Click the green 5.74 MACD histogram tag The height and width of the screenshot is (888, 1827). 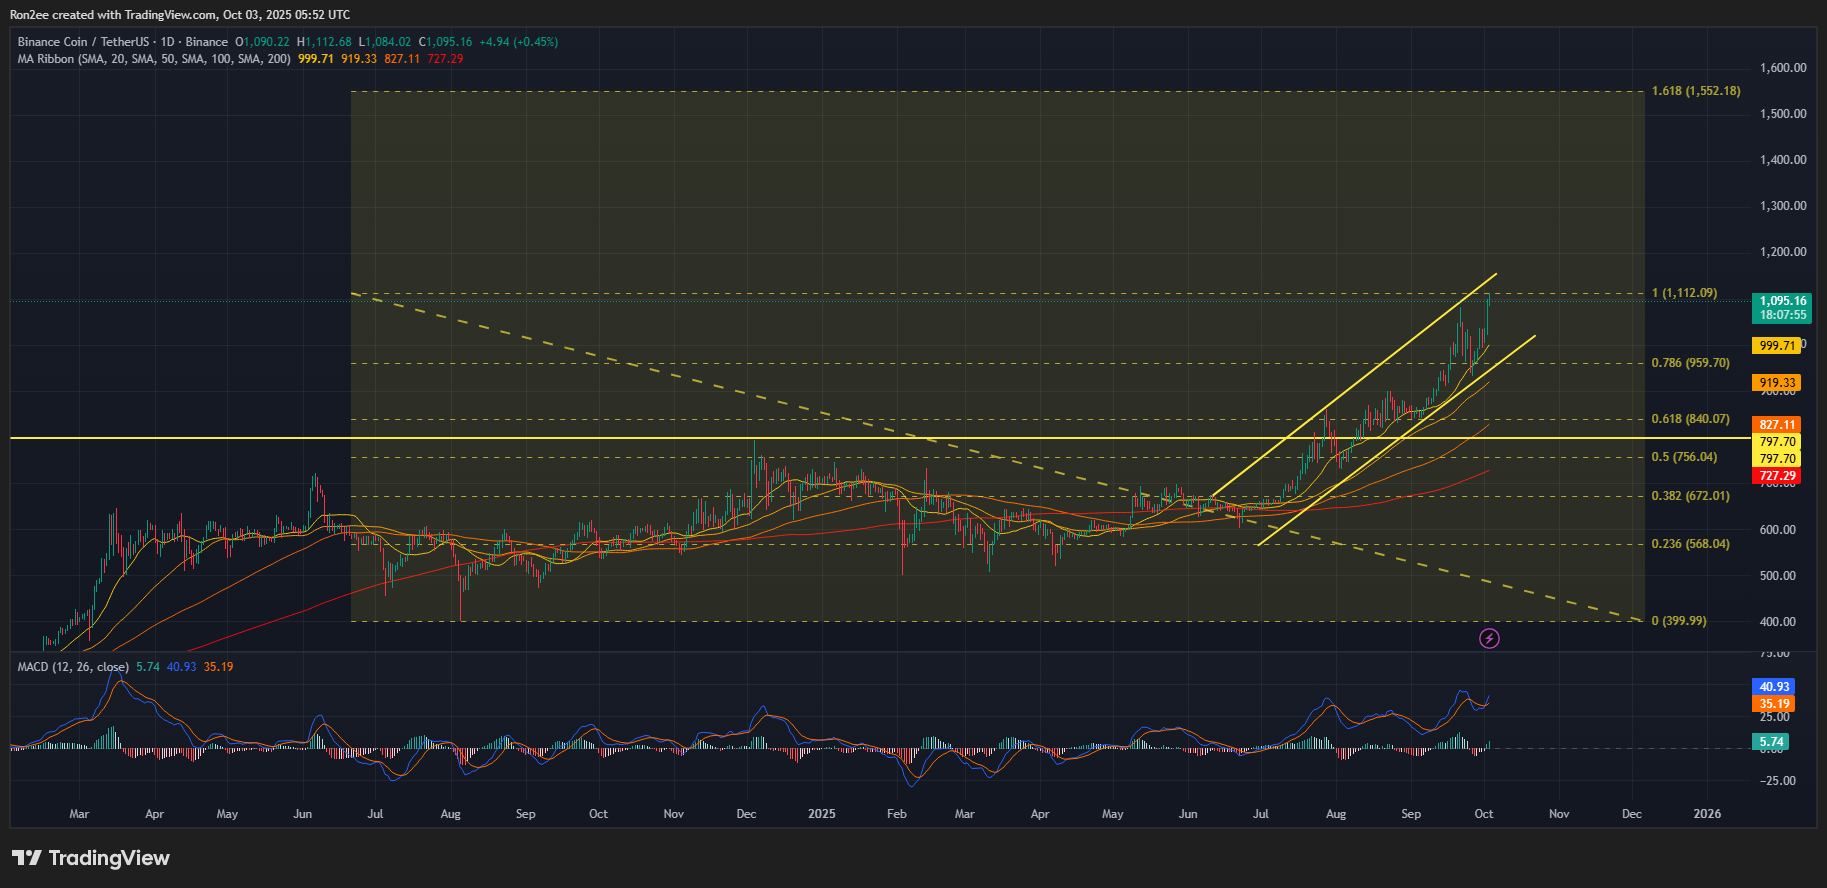[x=1770, y=742]
